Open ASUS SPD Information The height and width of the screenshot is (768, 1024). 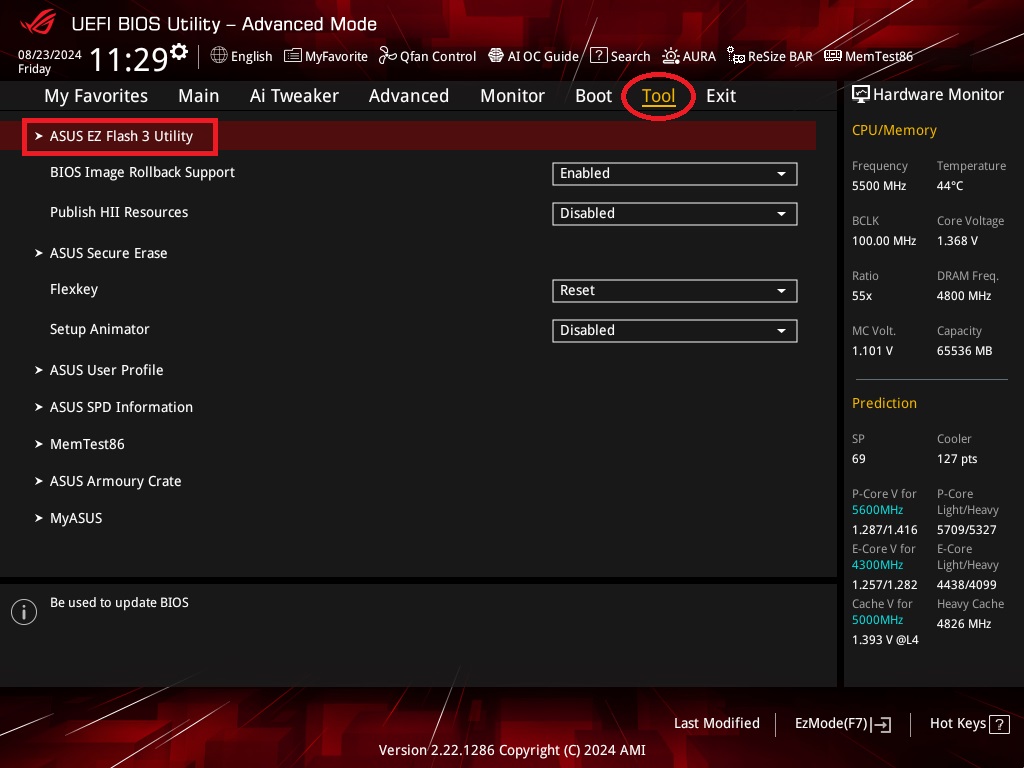(x=121, y=407)
